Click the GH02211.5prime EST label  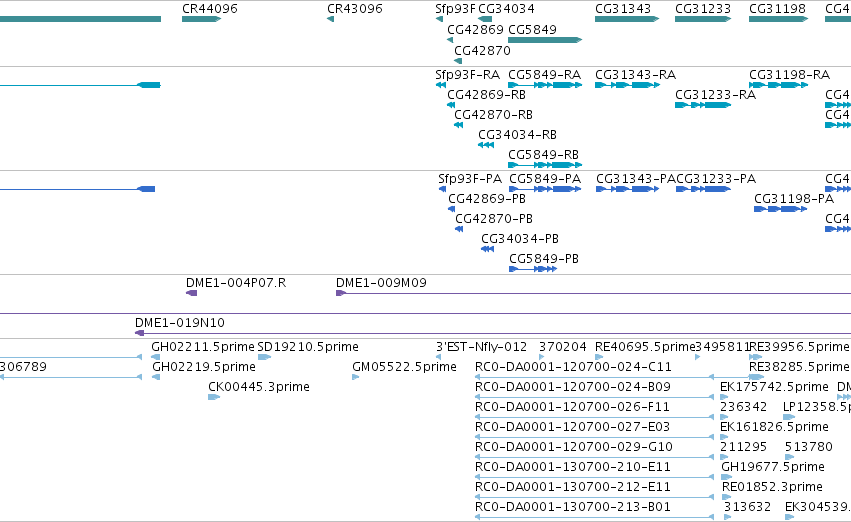click(x=202, y=347)
